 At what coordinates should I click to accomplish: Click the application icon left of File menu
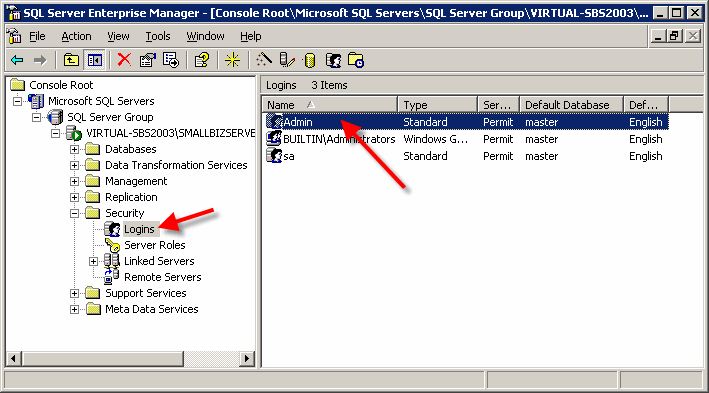(14, 36)
